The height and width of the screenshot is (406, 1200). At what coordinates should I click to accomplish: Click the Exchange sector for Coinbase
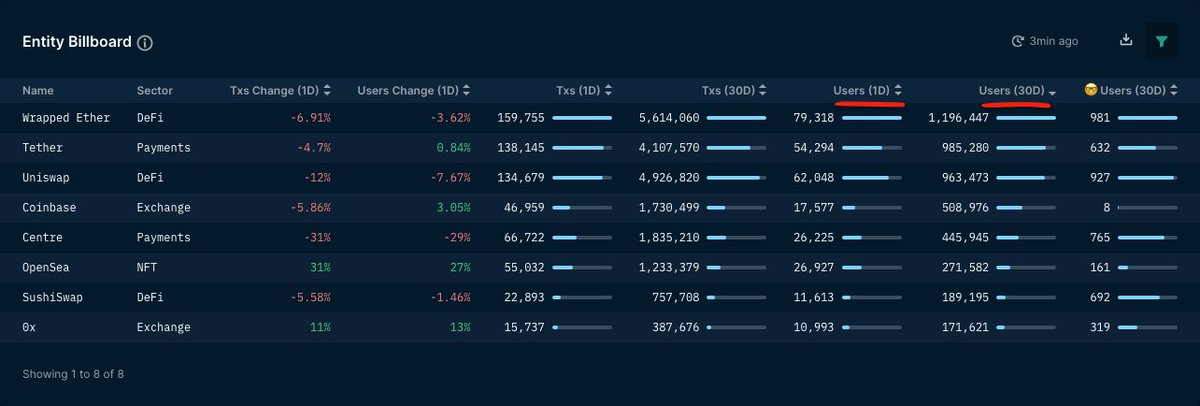coord(161,208)
